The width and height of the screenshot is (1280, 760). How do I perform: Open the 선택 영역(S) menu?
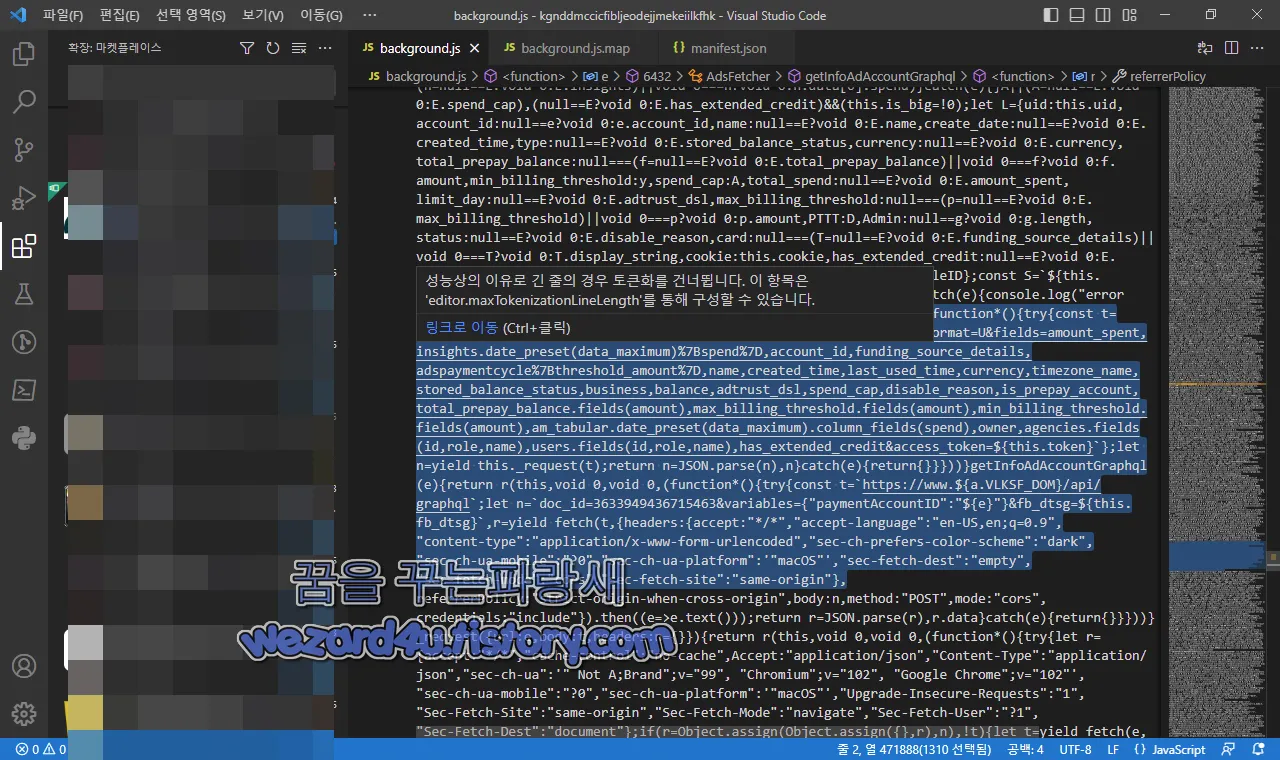click(x=191, y=15)
